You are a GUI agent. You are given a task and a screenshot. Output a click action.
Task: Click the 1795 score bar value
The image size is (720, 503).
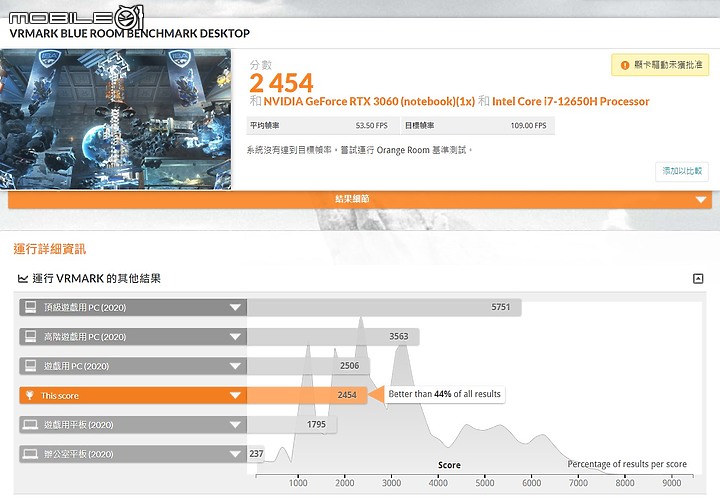pyautogui.click(x=316, y=424)
